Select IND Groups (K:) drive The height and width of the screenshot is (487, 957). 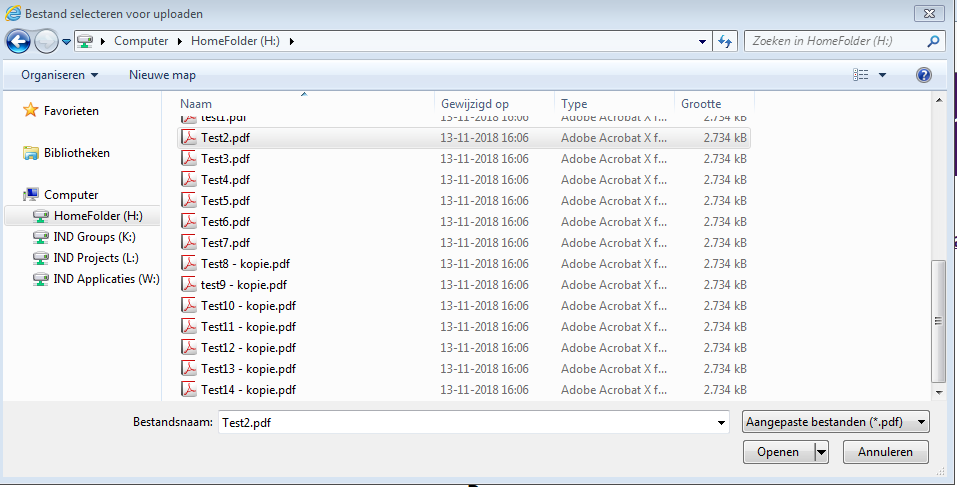click(94, 237)
